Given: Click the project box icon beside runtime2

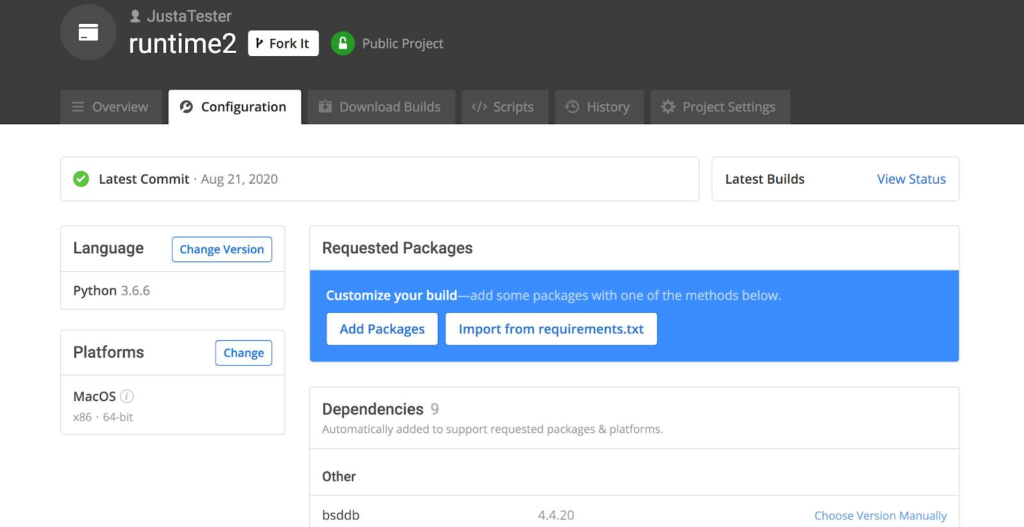Looking at the screenshot, I should [88, 32].
